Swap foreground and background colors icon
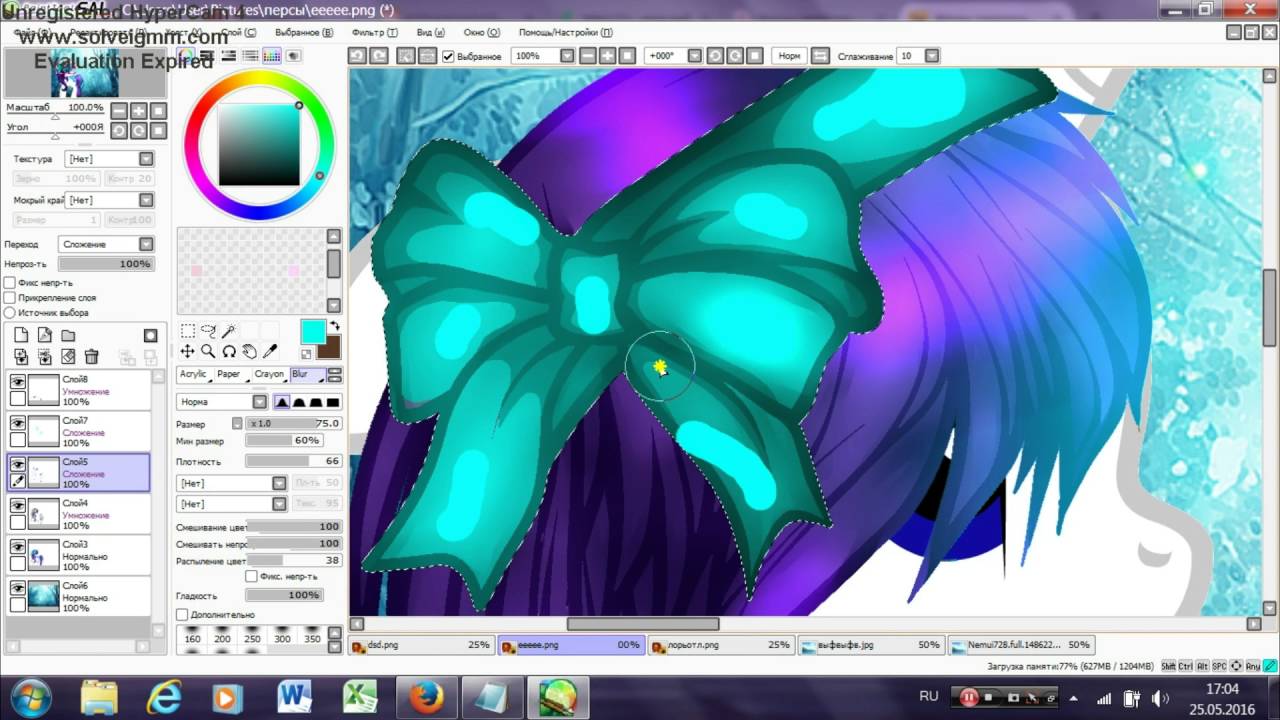This screenshot has height=720, width=1280. 335,326
